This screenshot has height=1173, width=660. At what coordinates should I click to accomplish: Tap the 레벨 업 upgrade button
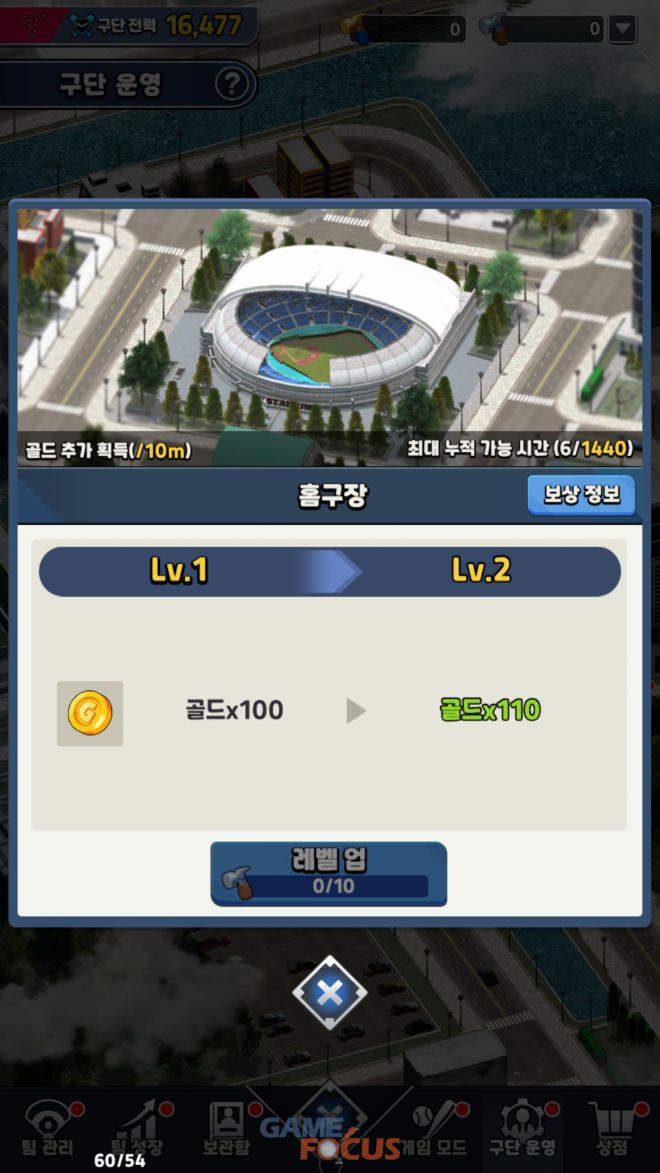[x=329, y=874]
